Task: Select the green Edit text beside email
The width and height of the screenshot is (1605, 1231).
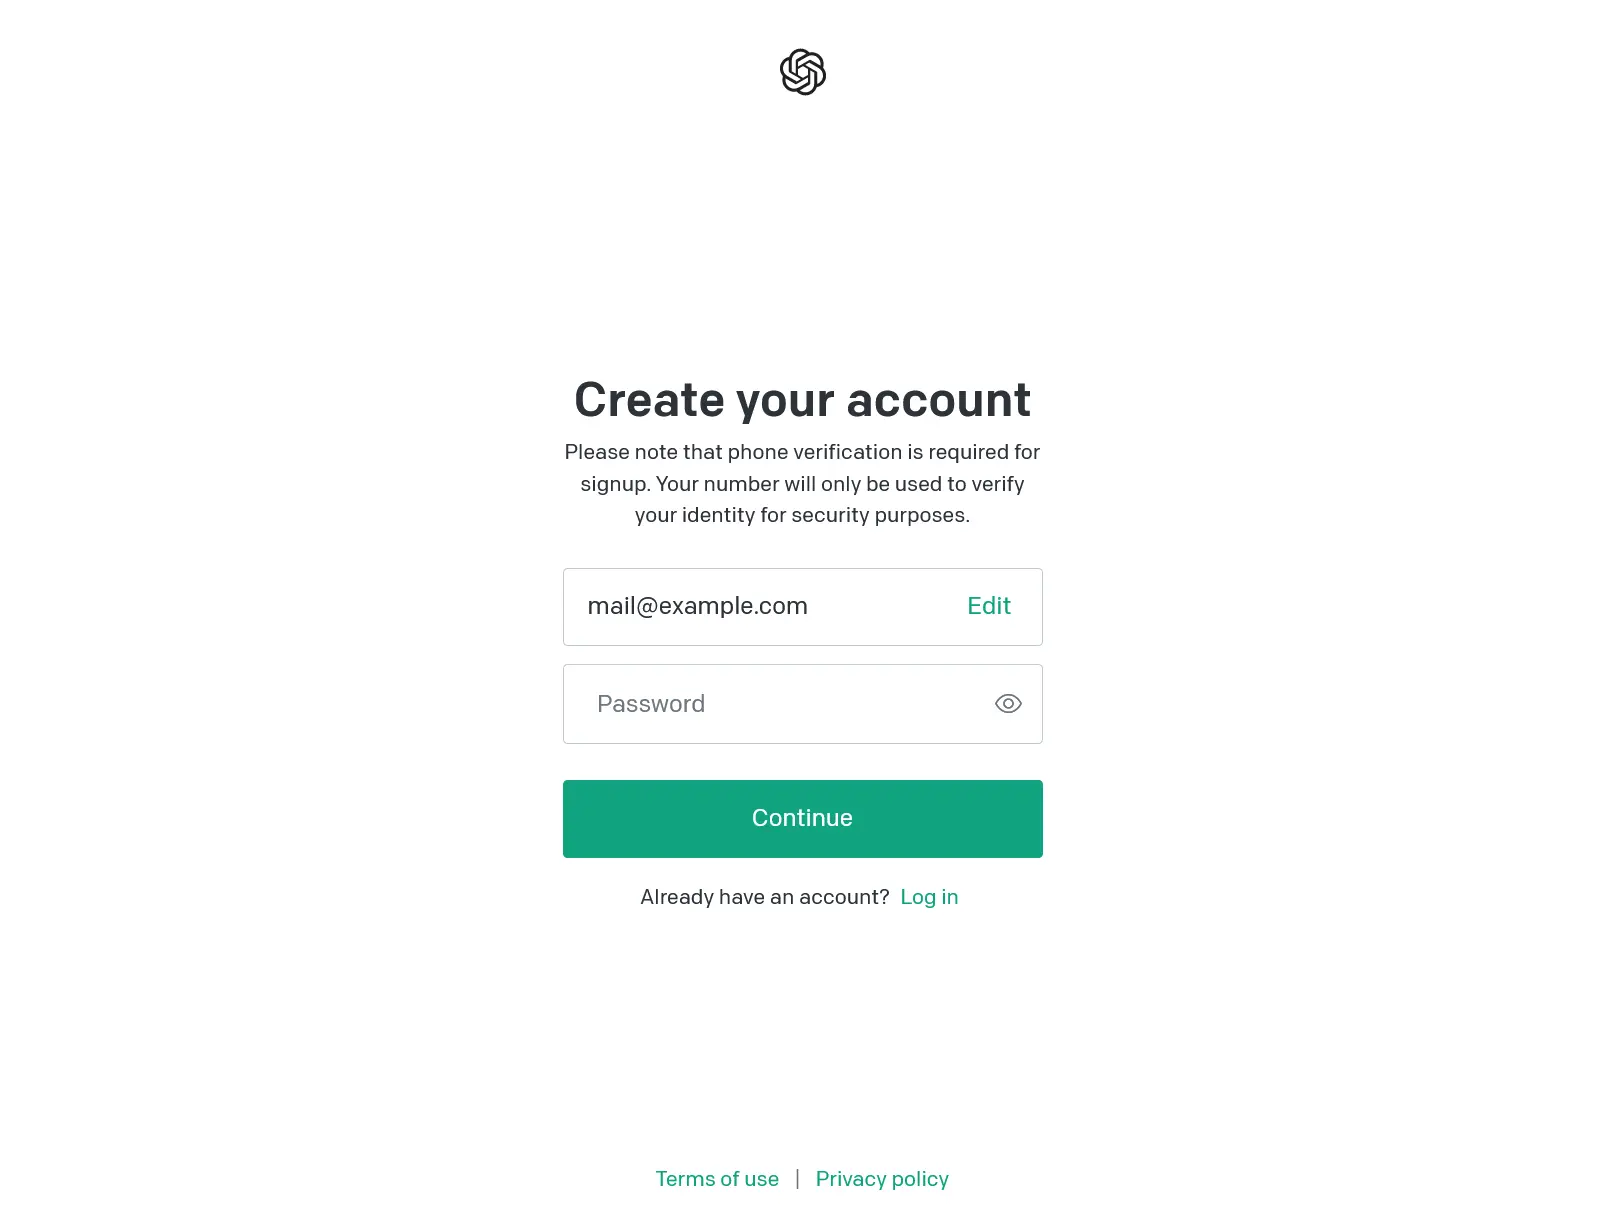Action: pos(988,606)
